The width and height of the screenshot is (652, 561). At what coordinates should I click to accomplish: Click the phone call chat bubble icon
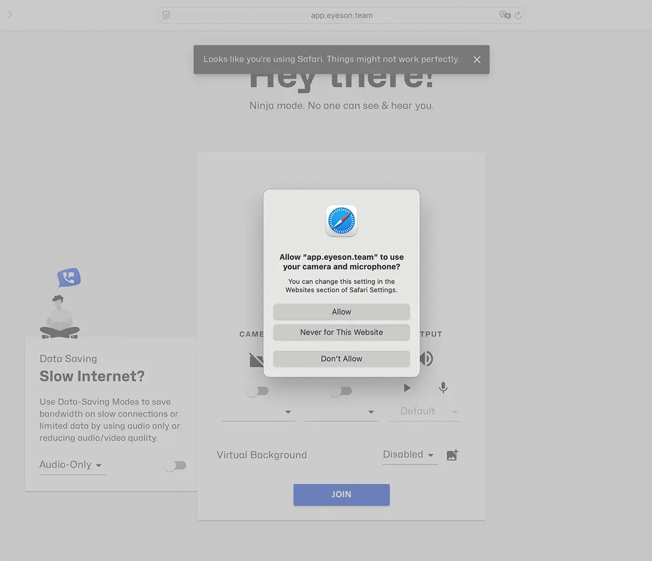69,277
